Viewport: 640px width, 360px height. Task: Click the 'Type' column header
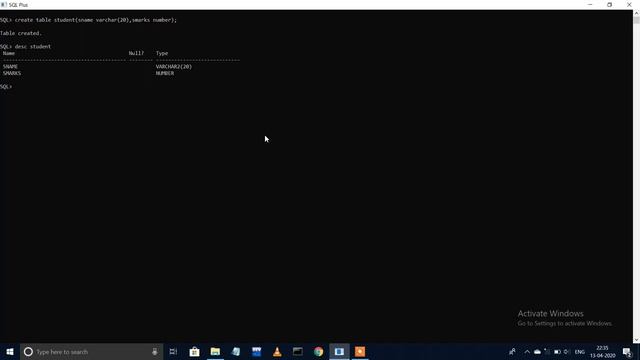click(162, 53)
